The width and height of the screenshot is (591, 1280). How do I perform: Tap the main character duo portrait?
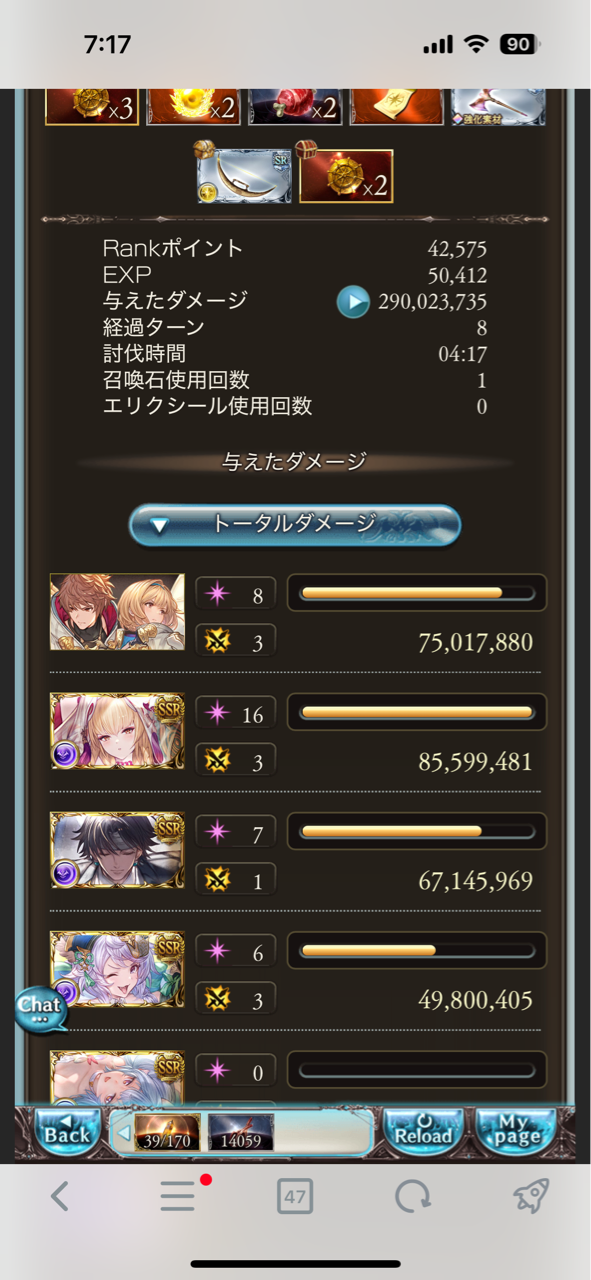tap(118, 612)
